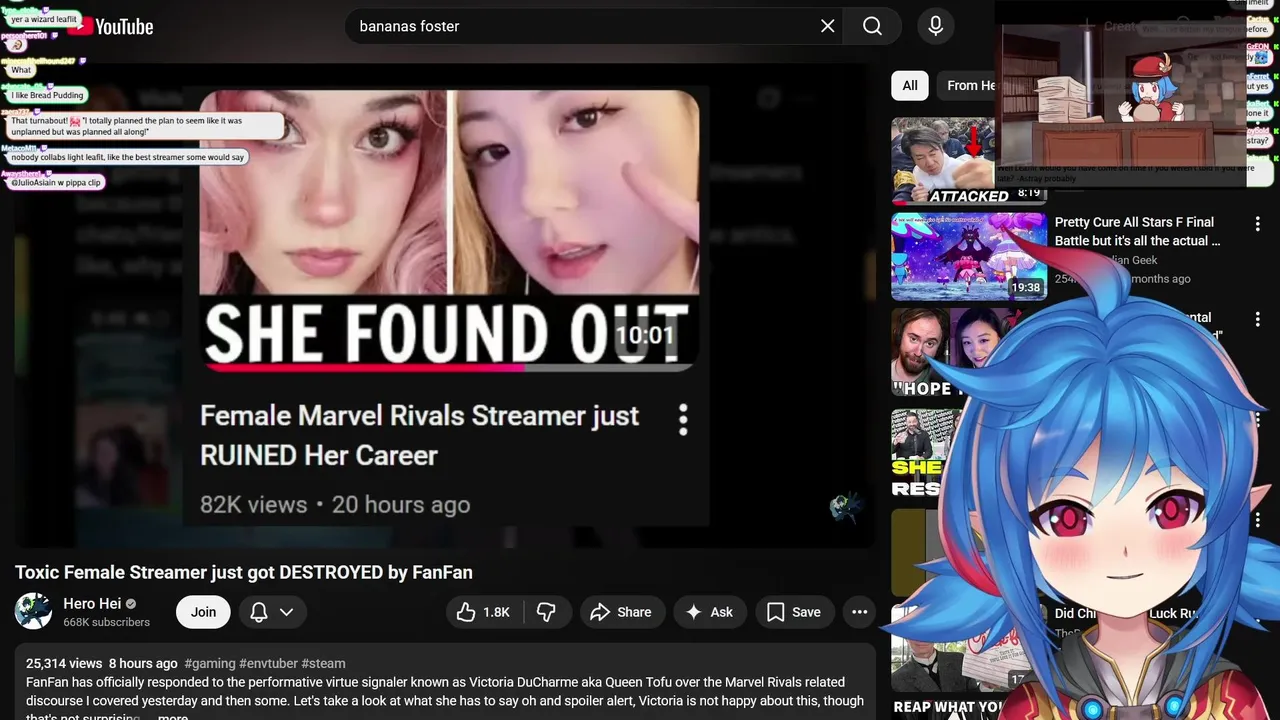Open the Pretty Cure All Stars thumbnail
This screenshot has height=720, width=1280.
(x=968, y=256)
